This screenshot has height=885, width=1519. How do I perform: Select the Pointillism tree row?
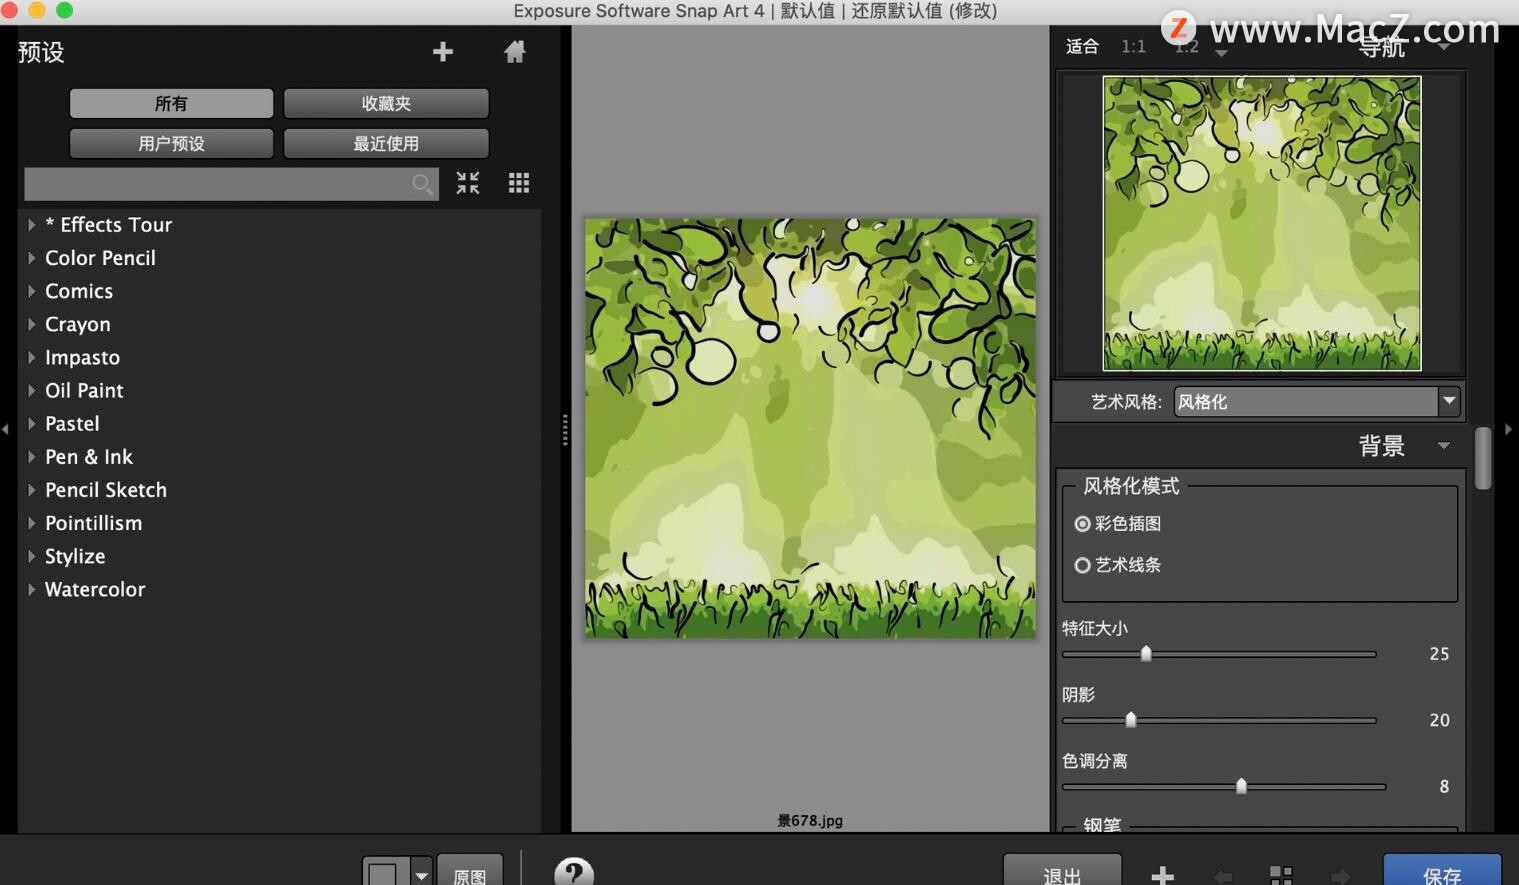pos(280,523)
